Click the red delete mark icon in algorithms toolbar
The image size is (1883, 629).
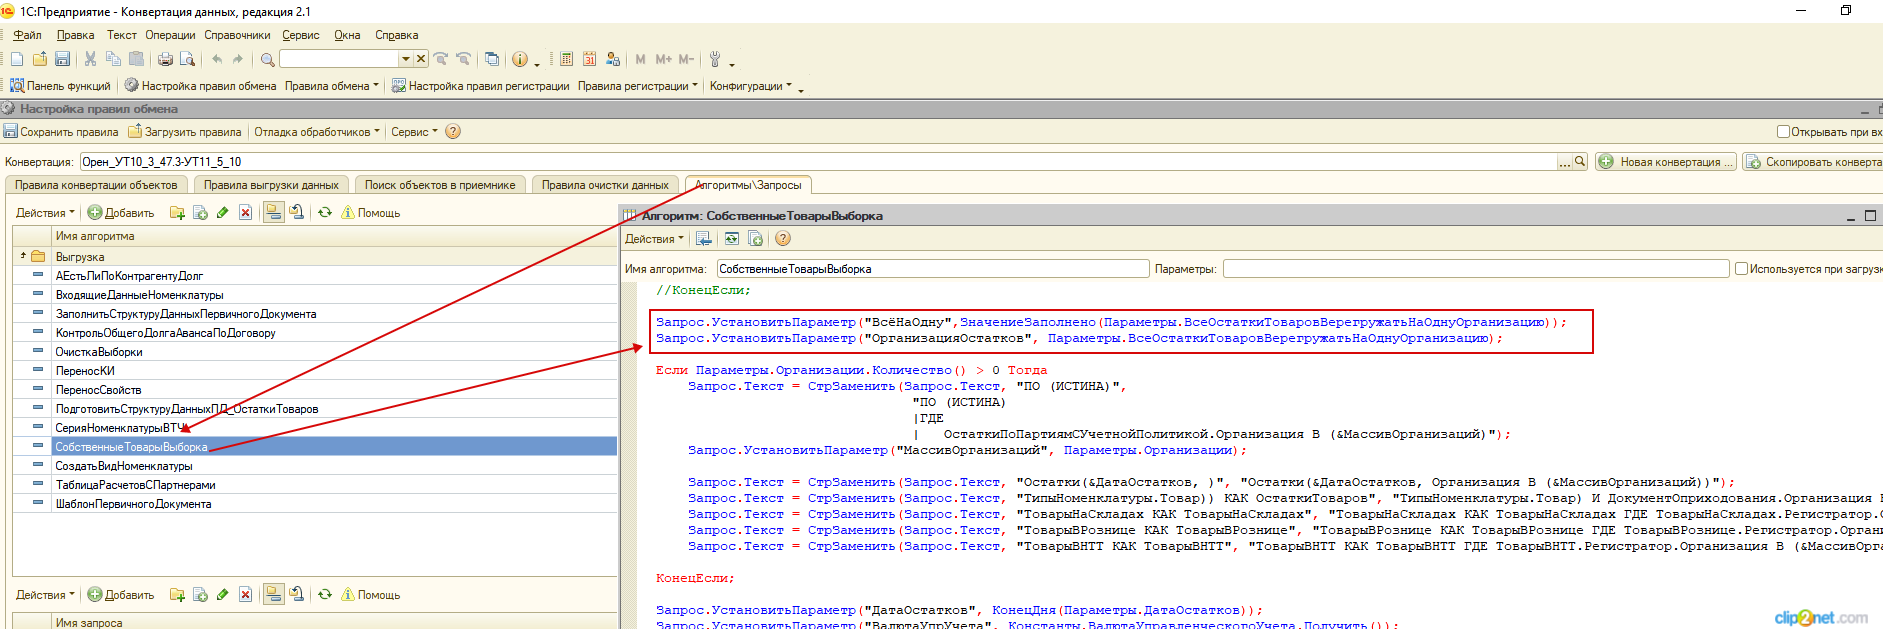click(x=245, y=213)
